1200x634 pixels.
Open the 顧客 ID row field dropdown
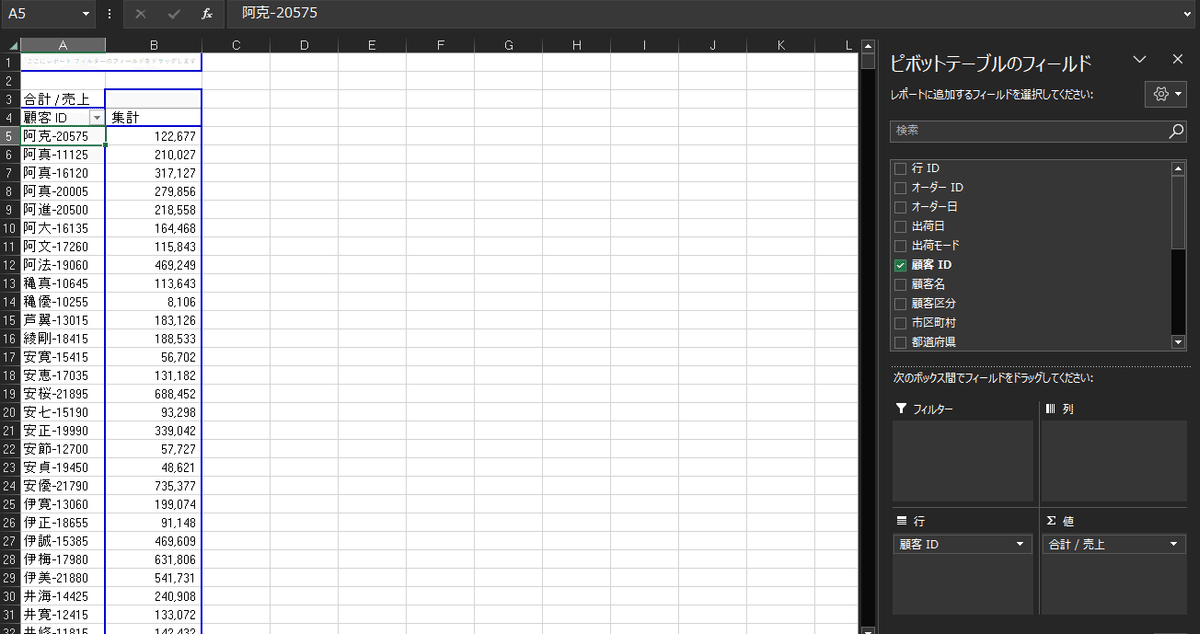coord(1020,544)
